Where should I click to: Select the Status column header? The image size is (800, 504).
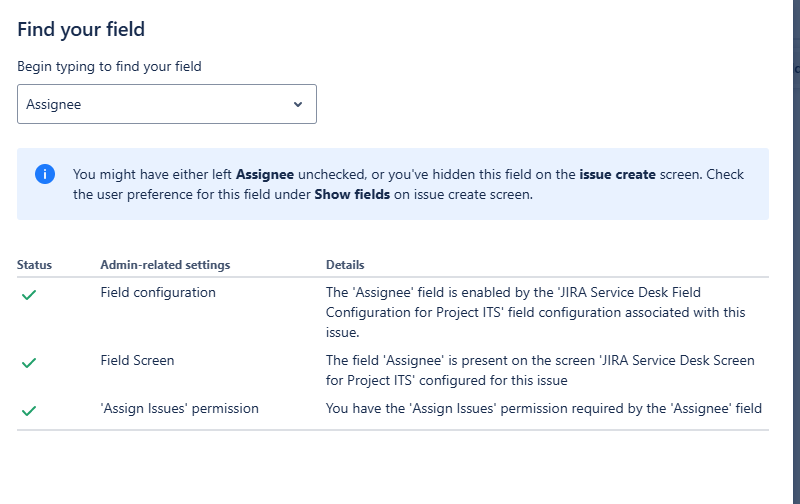pos(34,265)
